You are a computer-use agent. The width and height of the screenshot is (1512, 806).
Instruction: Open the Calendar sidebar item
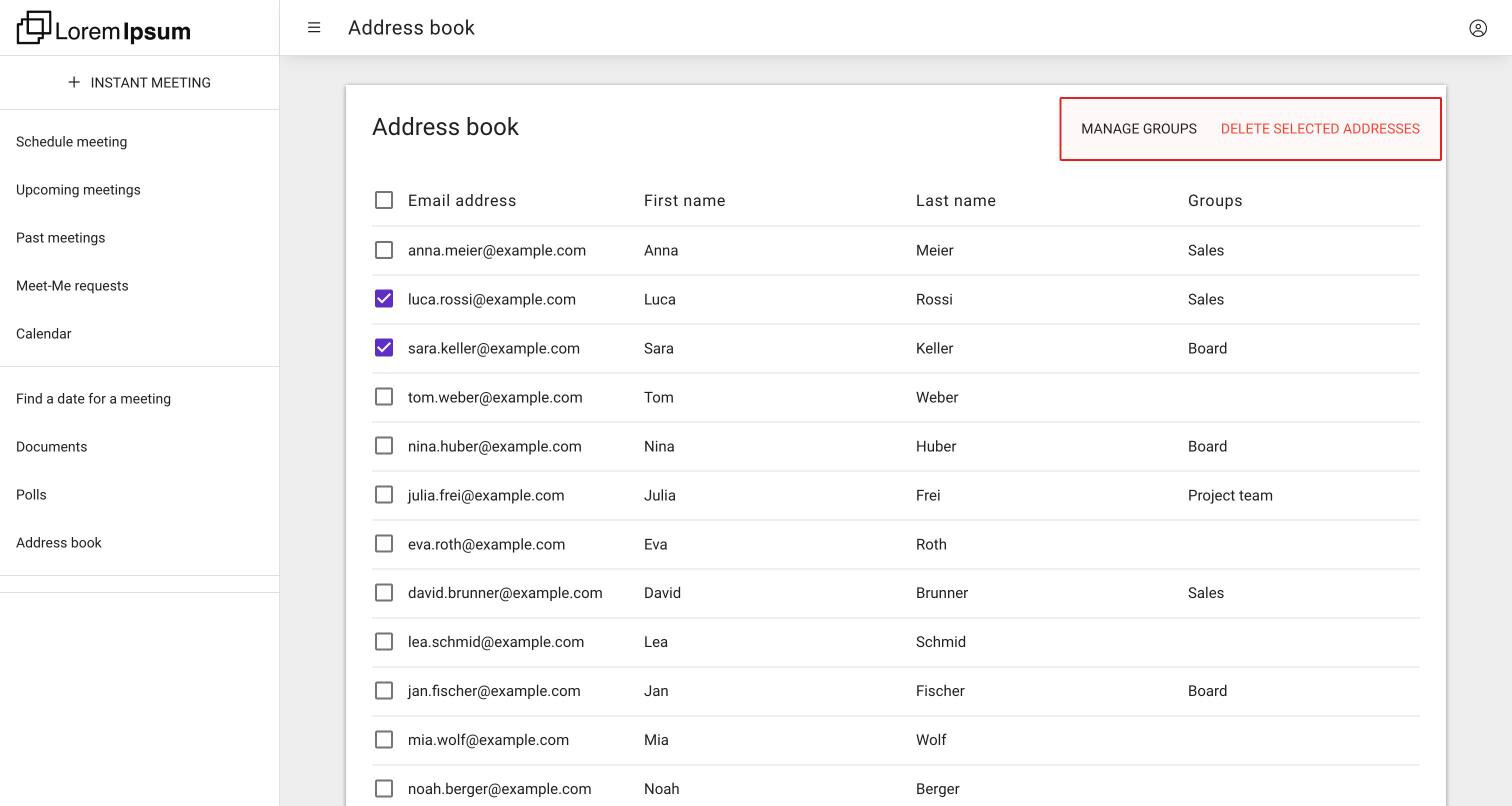[44, 334]
